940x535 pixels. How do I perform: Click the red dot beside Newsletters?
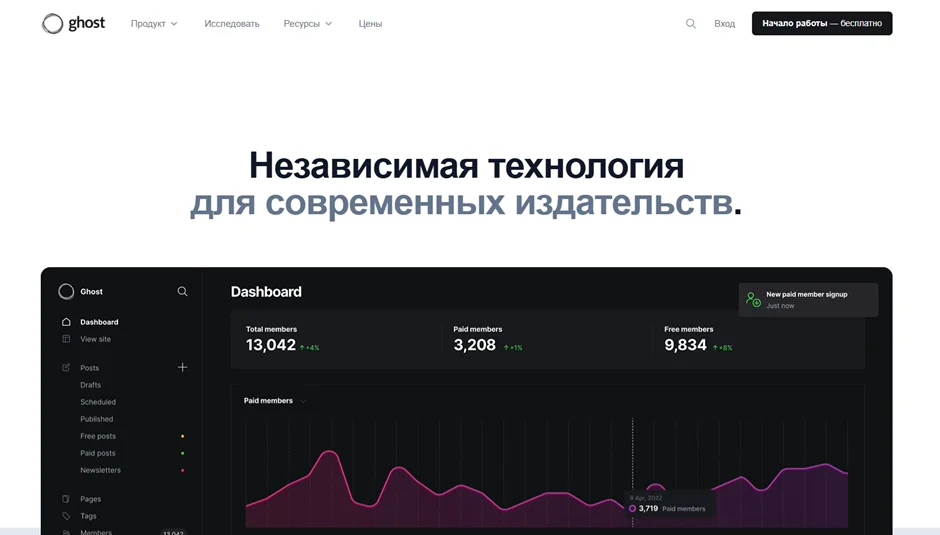click(182, 470)
